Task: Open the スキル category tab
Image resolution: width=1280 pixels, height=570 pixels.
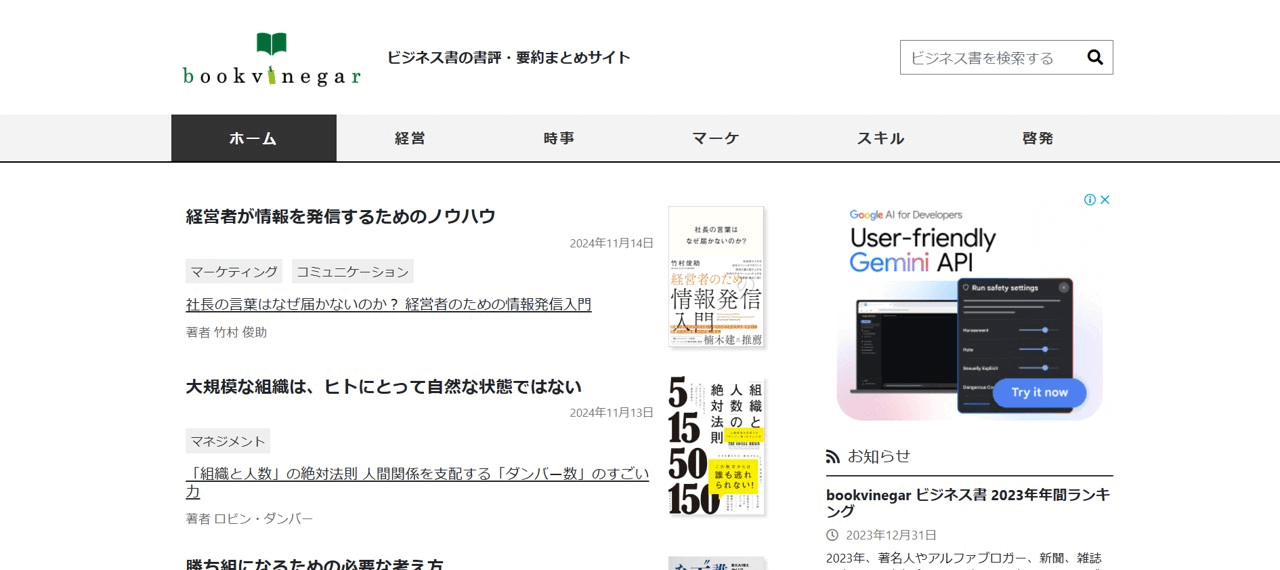Action: [x=880, y=138]
